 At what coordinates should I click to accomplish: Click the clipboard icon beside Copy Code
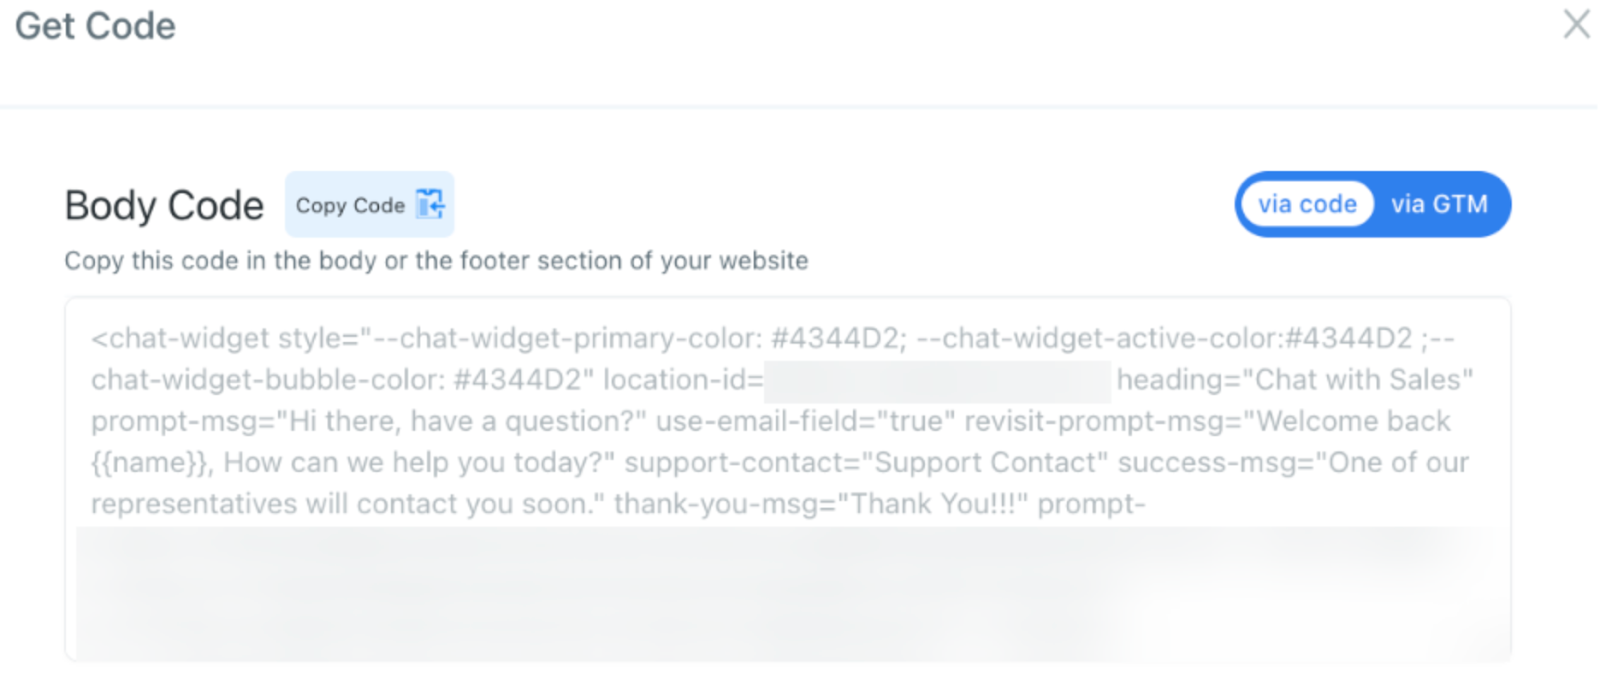coord(430,204)
